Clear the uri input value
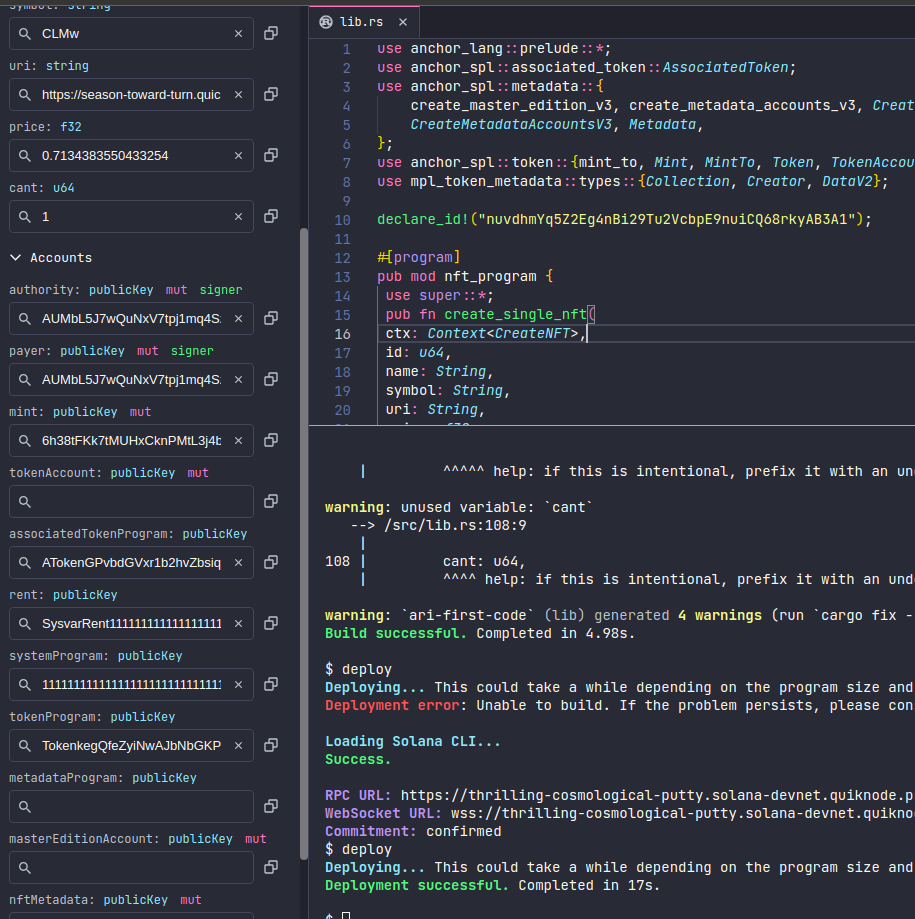The height and width of the screenshot is (919, 915). 238,95
